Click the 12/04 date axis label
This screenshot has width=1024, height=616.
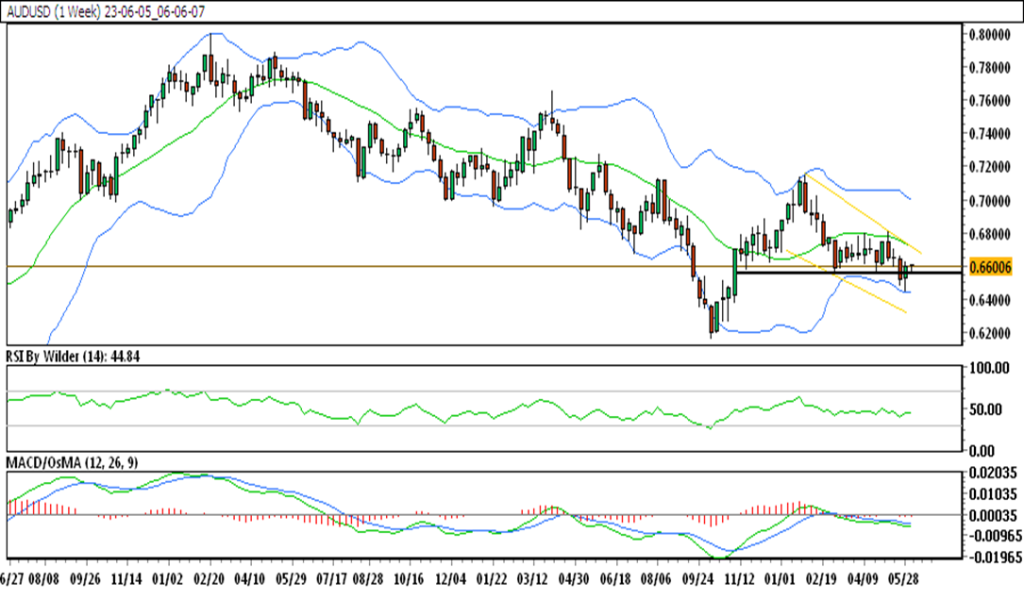click(x=451, y=580)
